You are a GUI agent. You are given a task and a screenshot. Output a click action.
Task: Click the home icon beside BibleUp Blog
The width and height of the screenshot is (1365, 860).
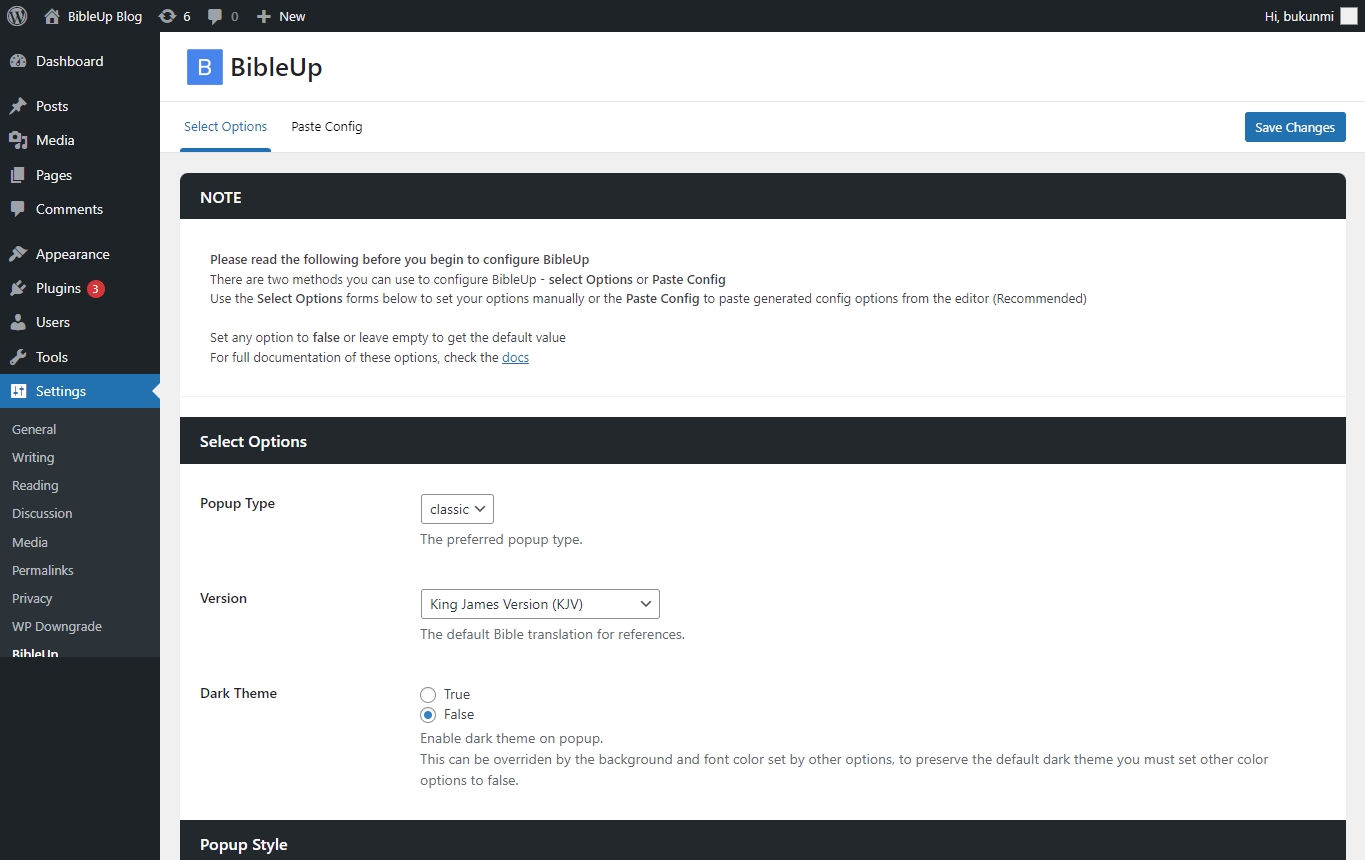(52, 16)
